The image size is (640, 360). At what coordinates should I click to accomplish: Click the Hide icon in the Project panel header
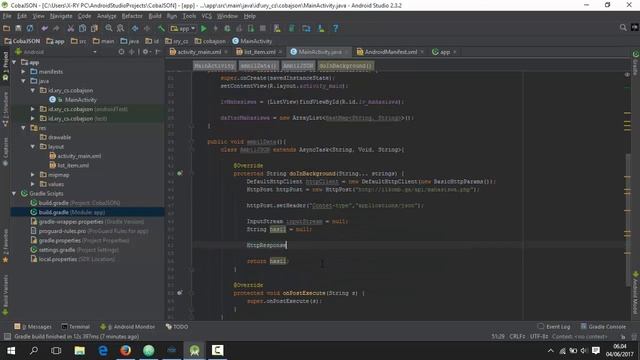[158, 52]
